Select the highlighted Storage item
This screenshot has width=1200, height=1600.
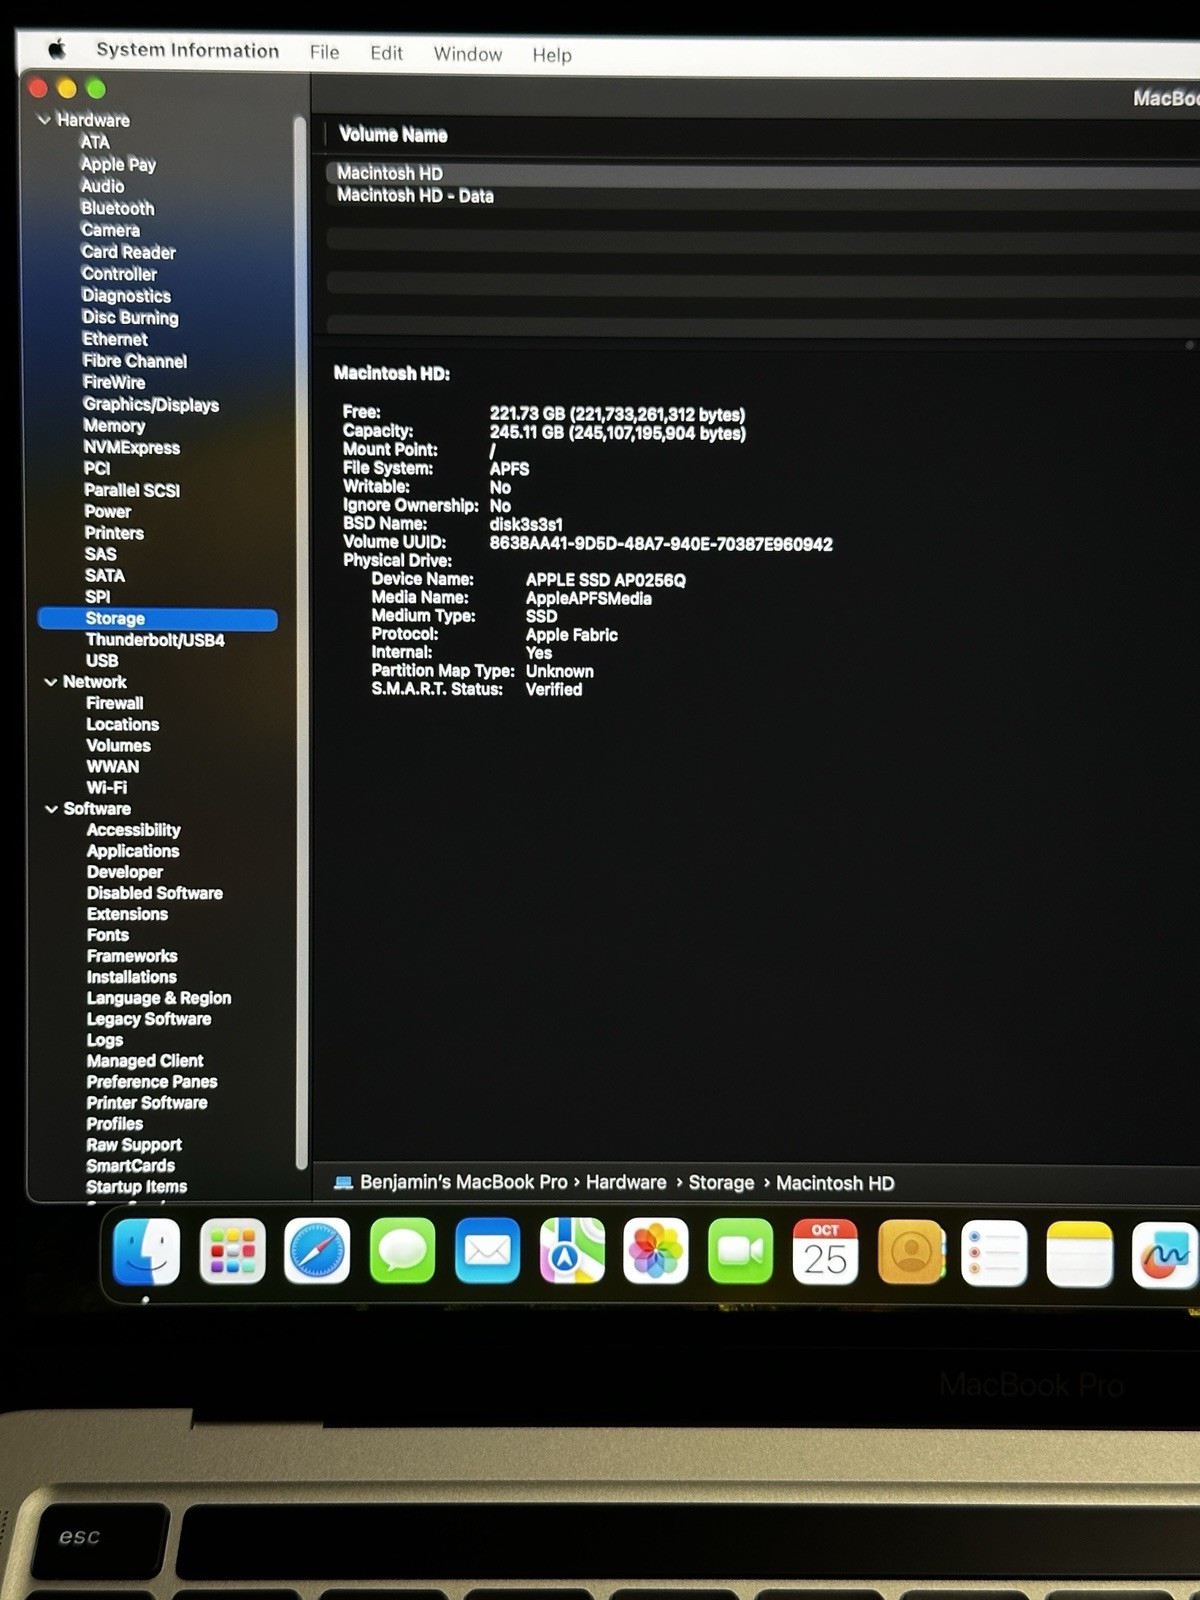click(x=157, y=619)
